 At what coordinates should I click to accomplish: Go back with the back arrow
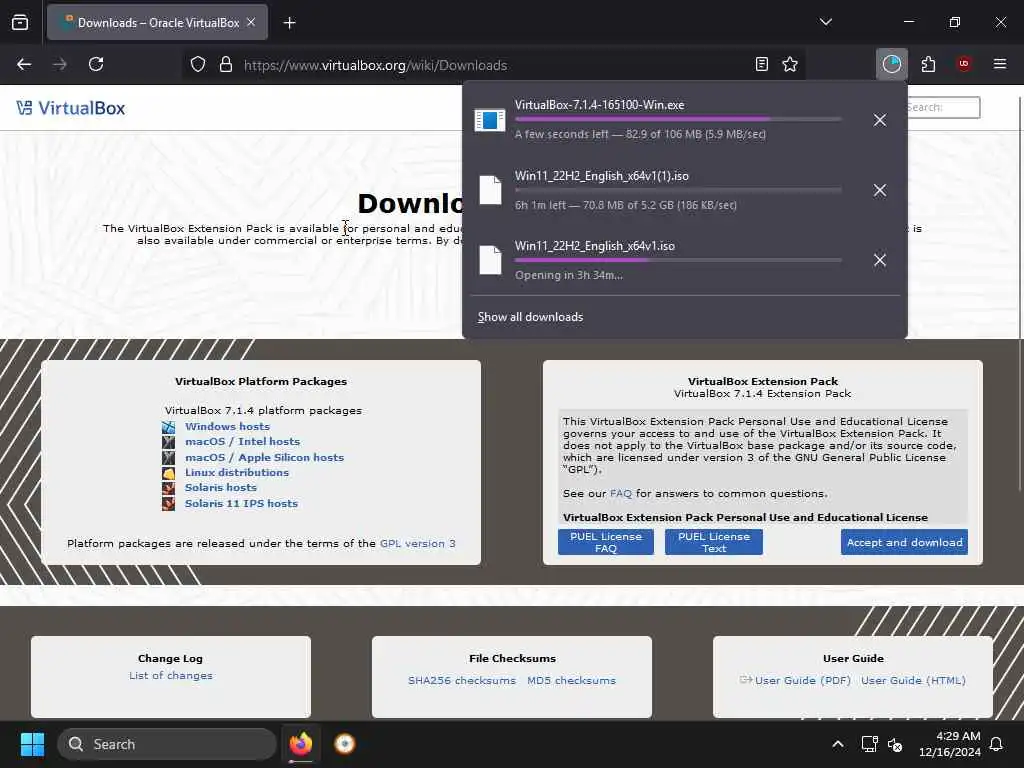(x=24, y=65)
